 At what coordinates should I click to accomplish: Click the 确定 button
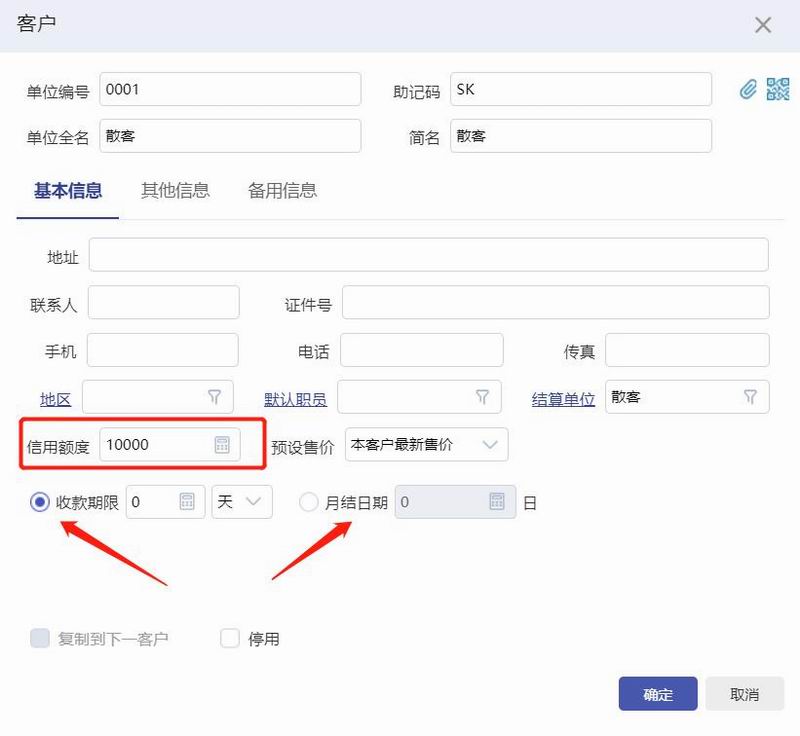pyautogui.click(x=657, y=694)
